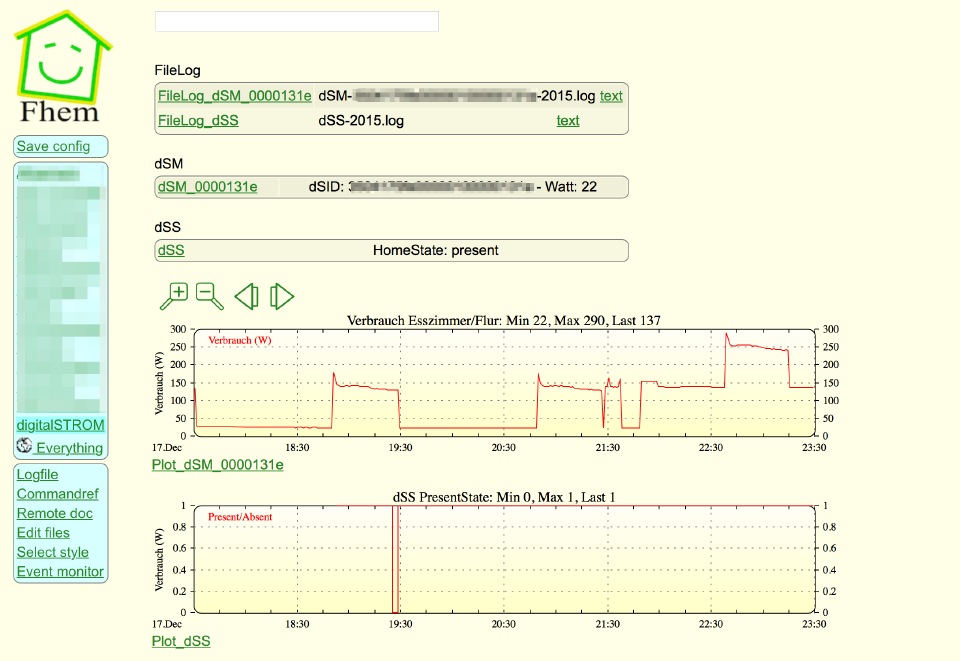Screen dimensions: 960x661
Task: Click the command input field at top
Action: point(296,22)
